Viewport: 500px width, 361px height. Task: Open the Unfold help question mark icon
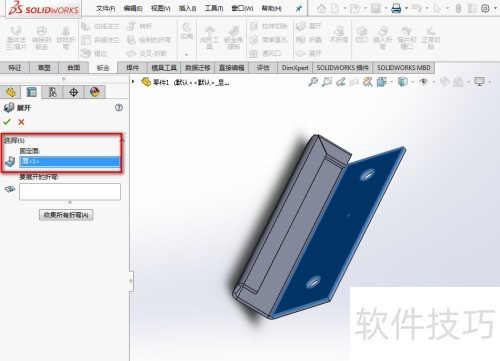(x=119, y=108)
